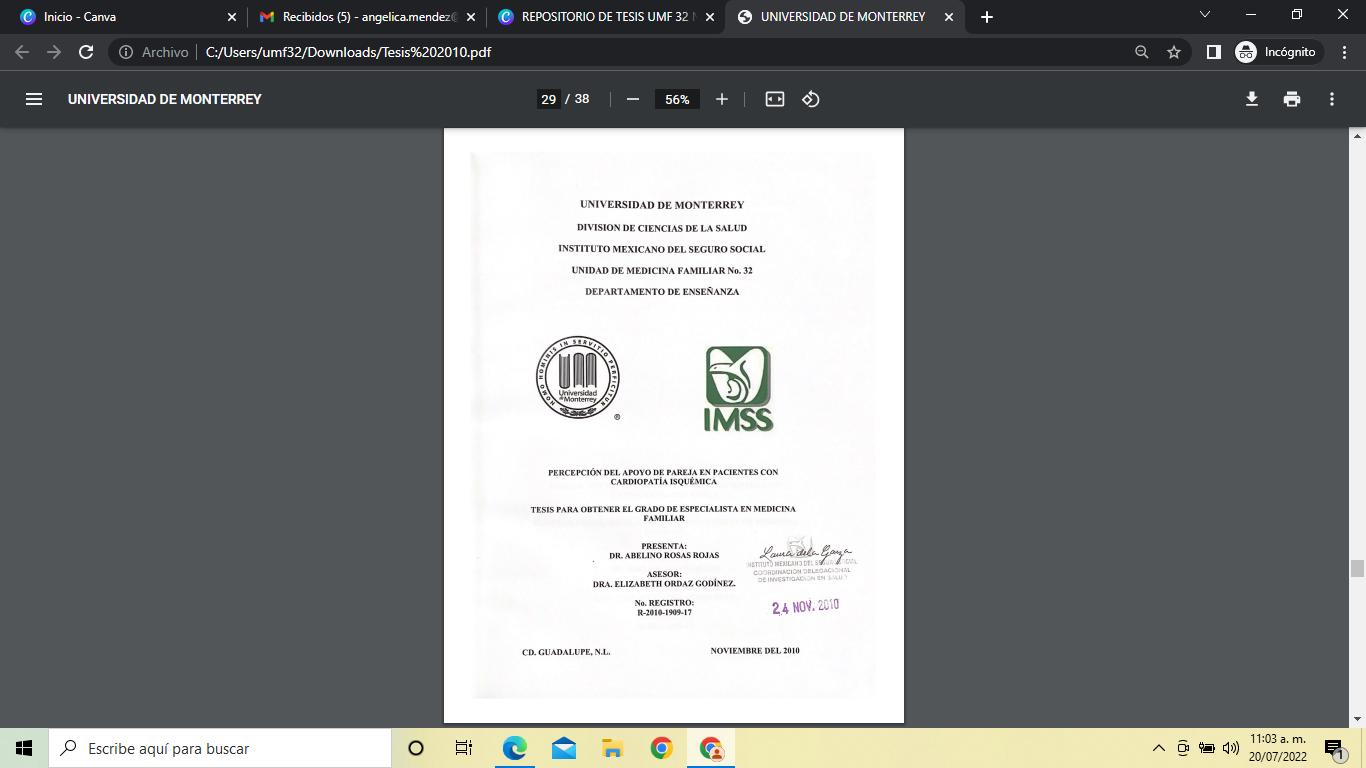This screenshot has height=768, width=1366.
Task: Reload the current page
Action: 86,52
